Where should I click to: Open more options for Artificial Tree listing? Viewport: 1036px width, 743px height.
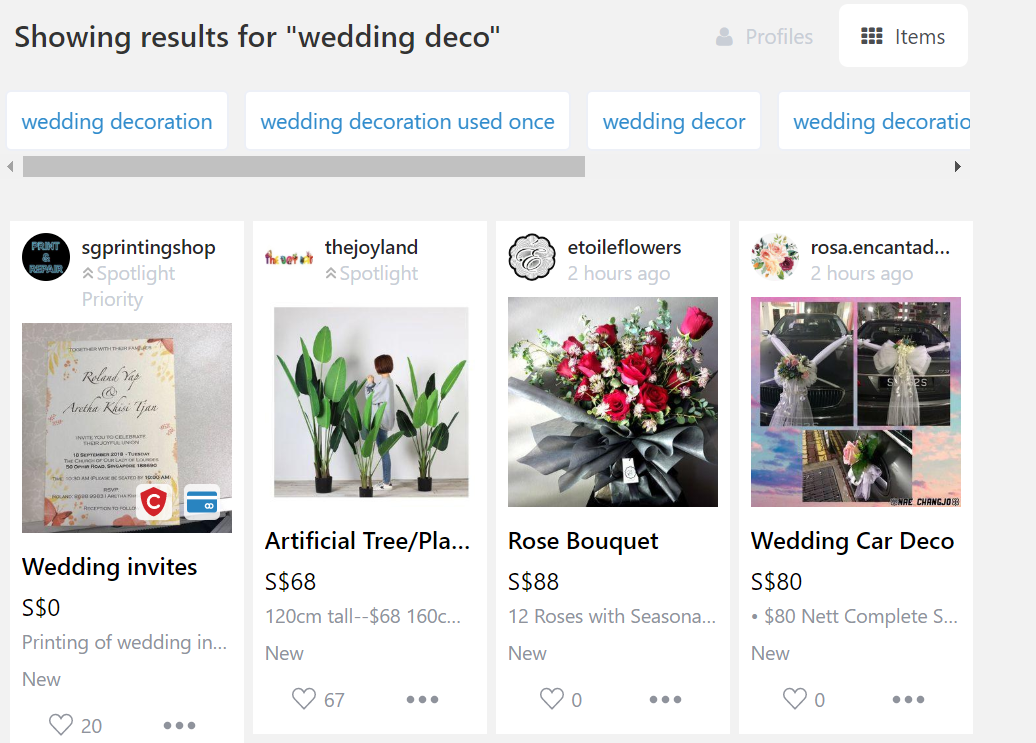423,699
